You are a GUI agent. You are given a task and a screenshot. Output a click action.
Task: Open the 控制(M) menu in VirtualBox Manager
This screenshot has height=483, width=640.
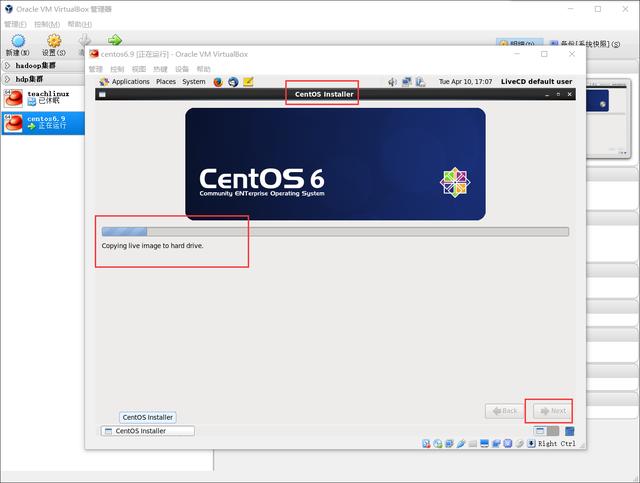tap(47, 24)
